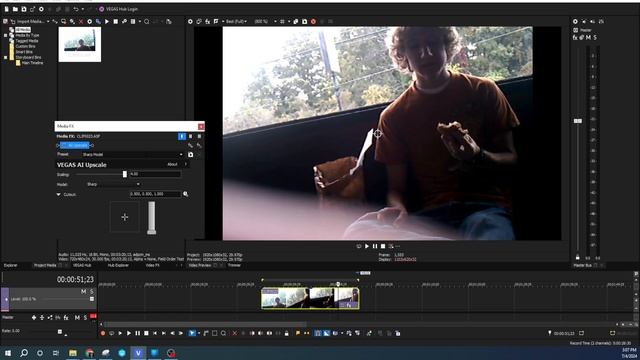
Task: Open project using the folder icon
Action: [x=15, y=9]
